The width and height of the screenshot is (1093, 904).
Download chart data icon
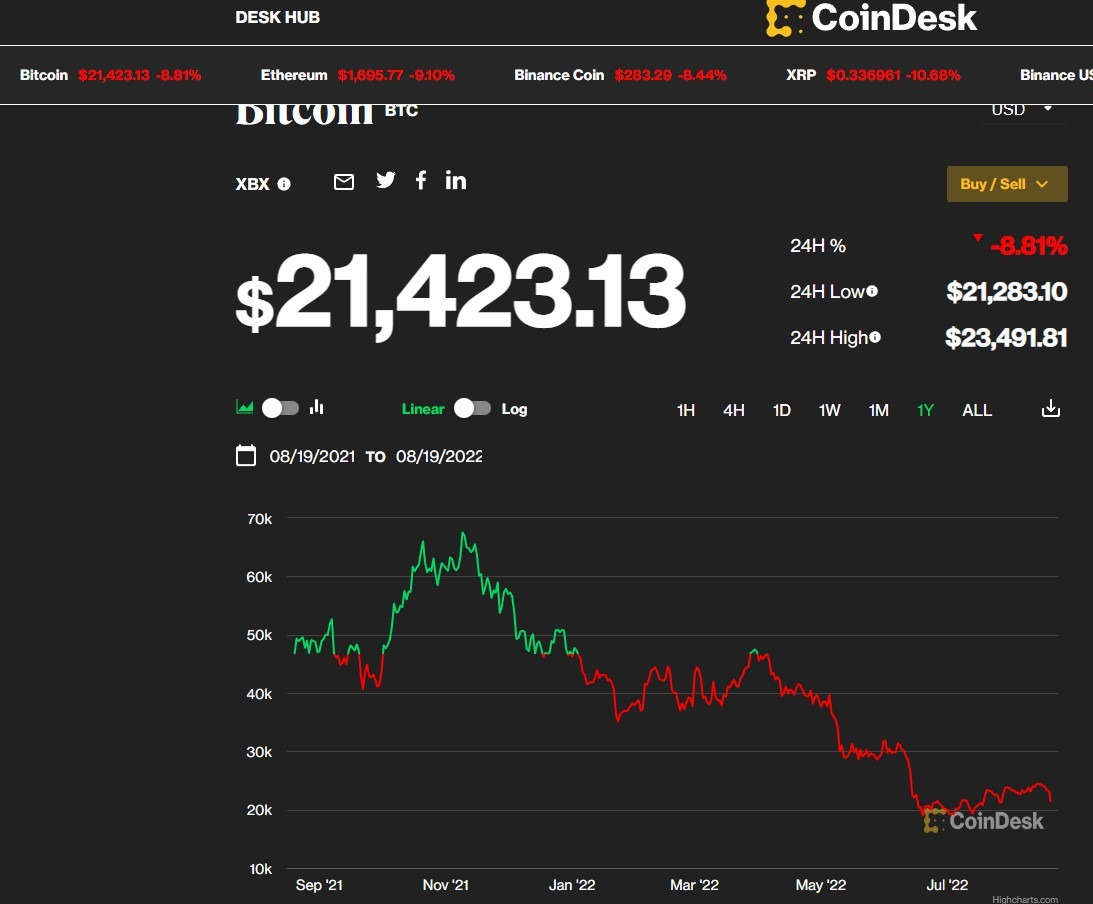click(x=1050, y=408)
